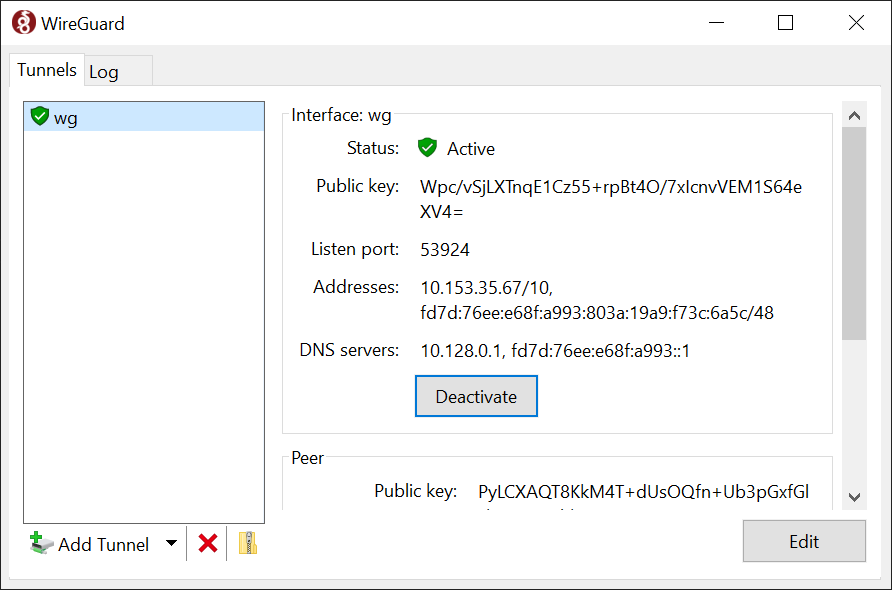Switch to the Log tab
The width and height of the screenshot is (892, 590).
103,70
